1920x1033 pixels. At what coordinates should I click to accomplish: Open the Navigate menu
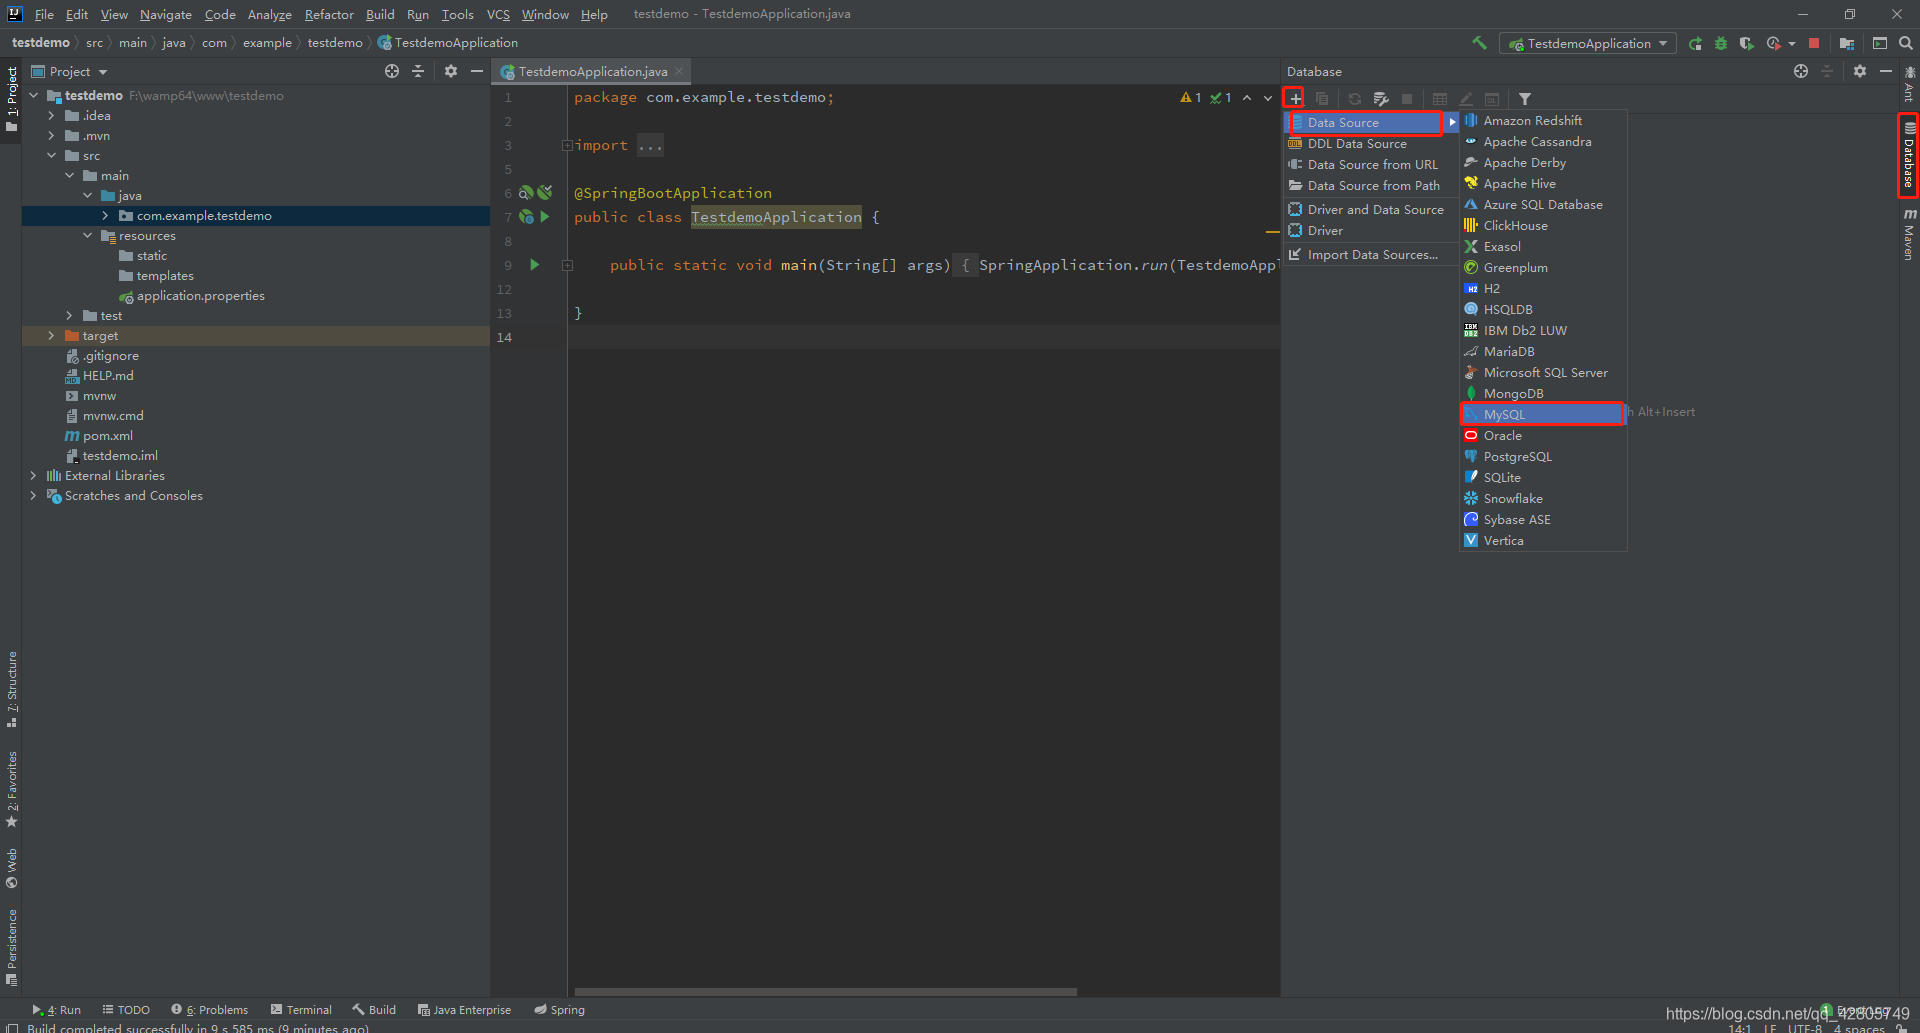(166, 14)
